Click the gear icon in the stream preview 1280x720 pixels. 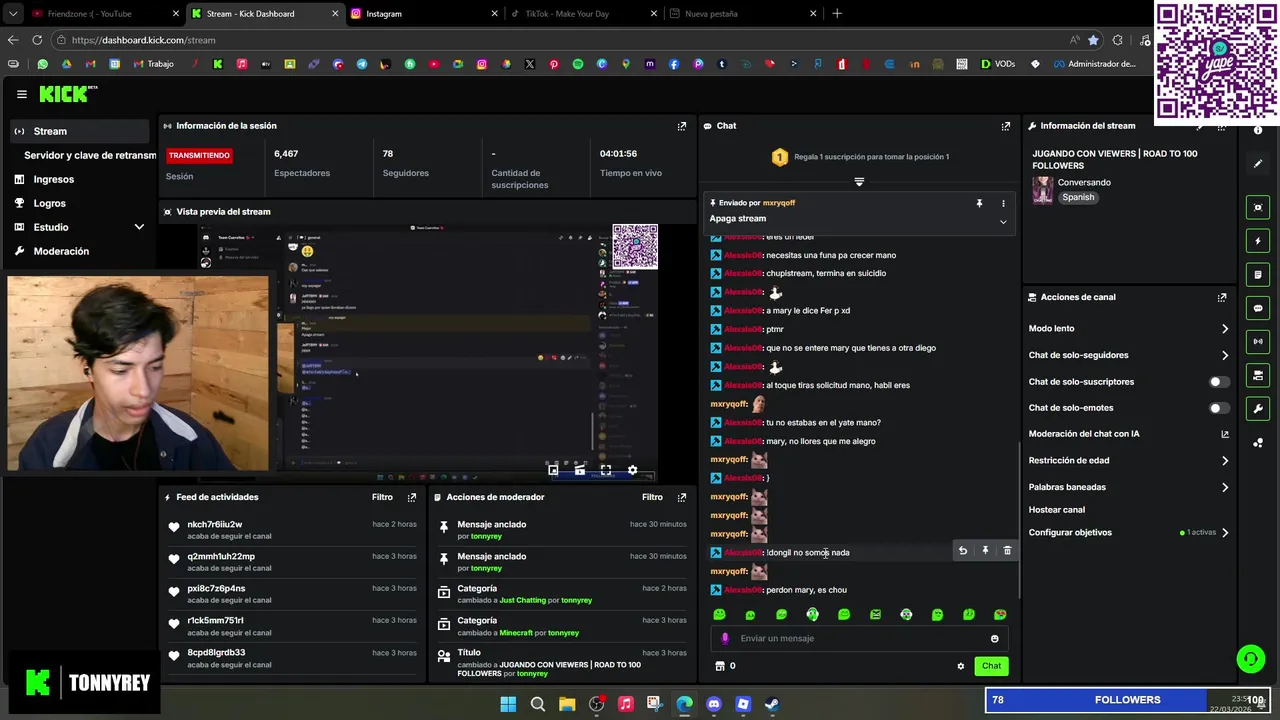point(632,469)
